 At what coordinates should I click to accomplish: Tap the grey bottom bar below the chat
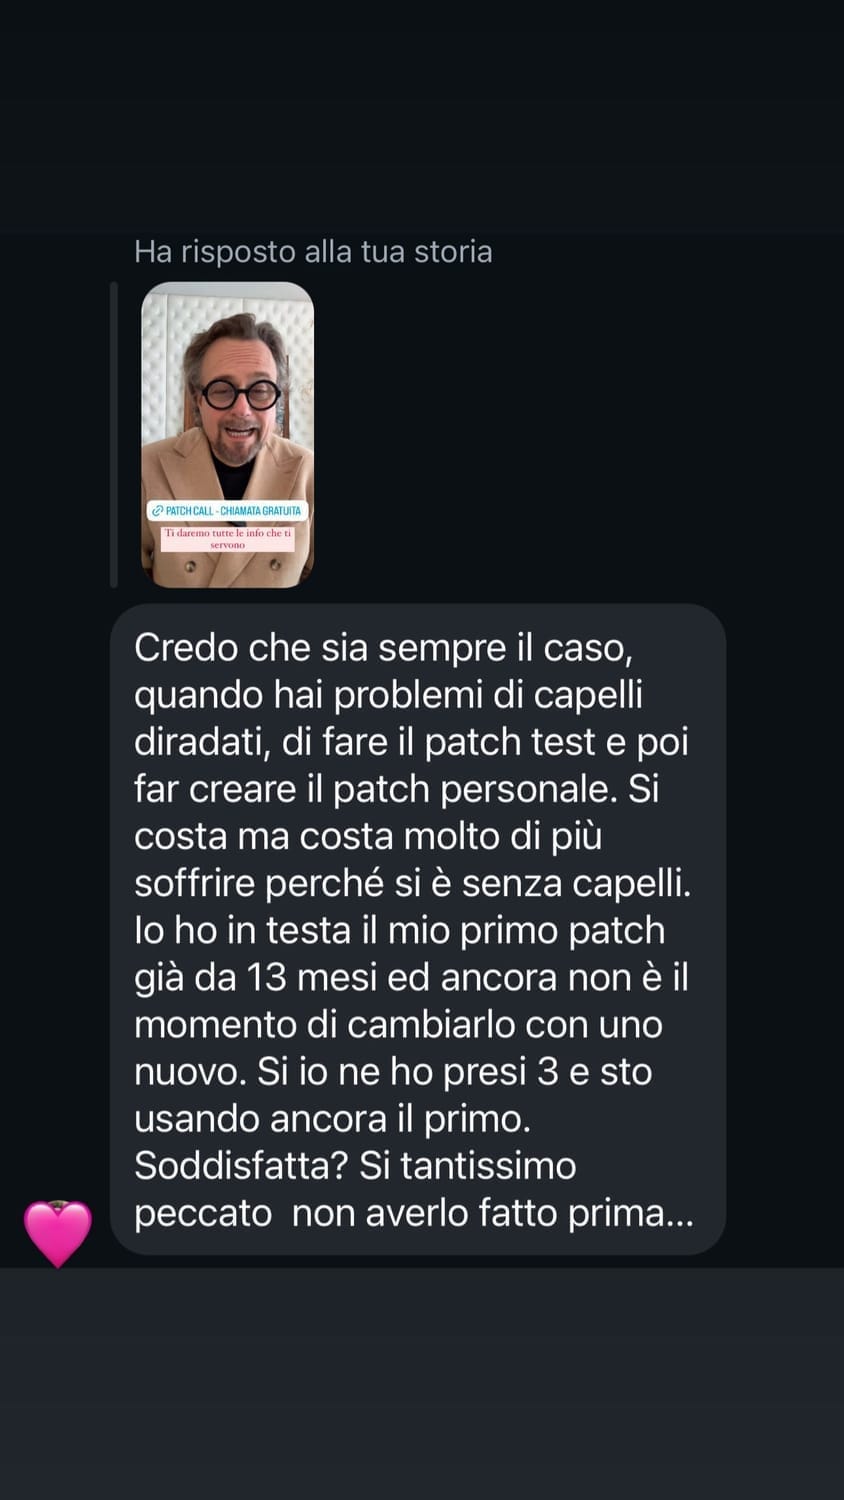422,1384
